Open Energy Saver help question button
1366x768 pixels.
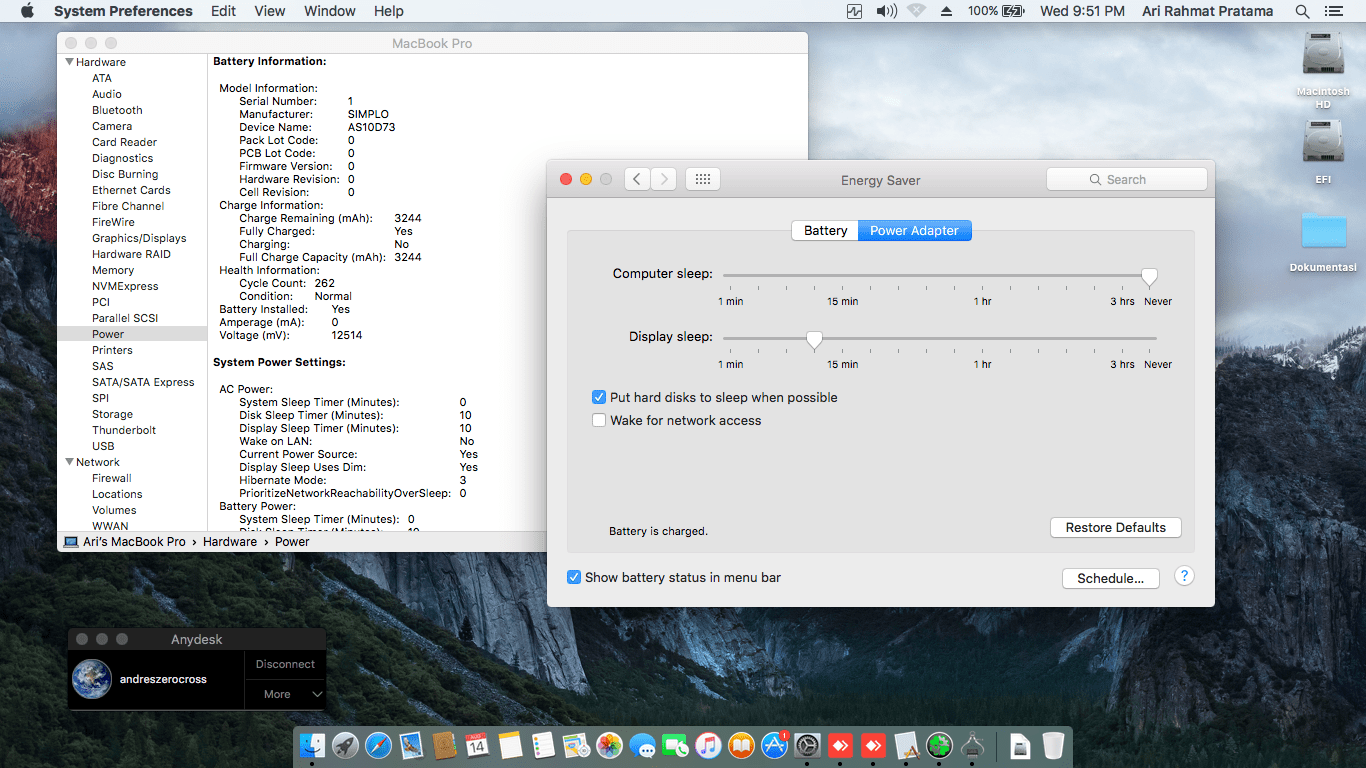click(x=1184, y=576)
